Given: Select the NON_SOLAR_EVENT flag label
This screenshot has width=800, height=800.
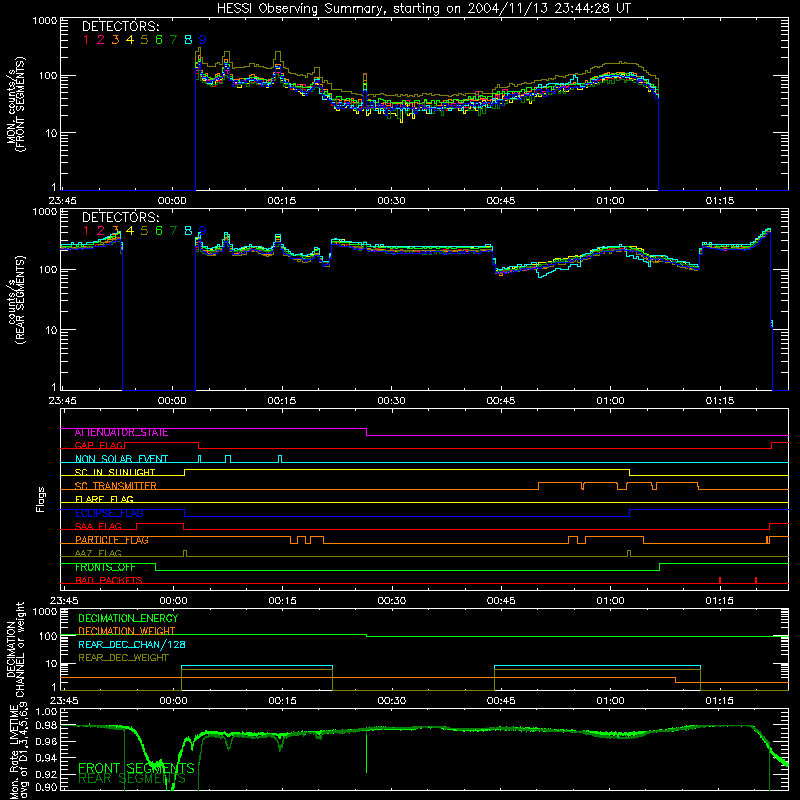Looking at the screenshot, I should 121,459.
